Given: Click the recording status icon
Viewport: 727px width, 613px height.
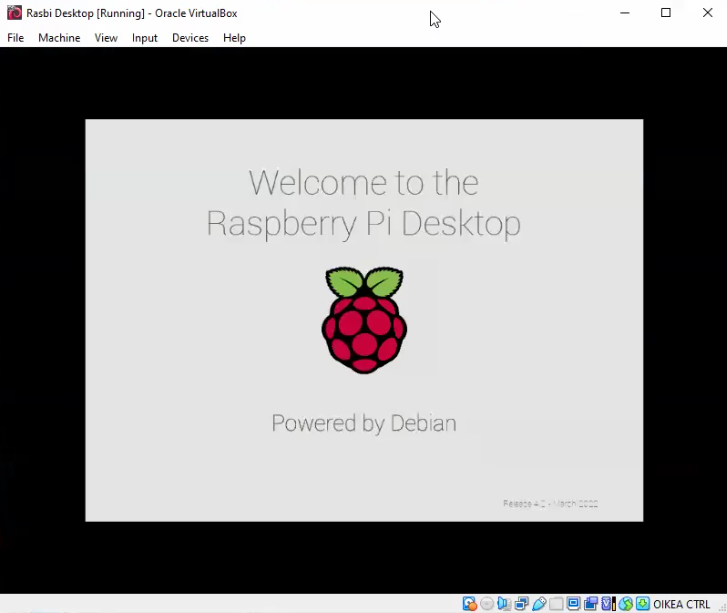Looking at the screenshot, I should click(590, 604).
